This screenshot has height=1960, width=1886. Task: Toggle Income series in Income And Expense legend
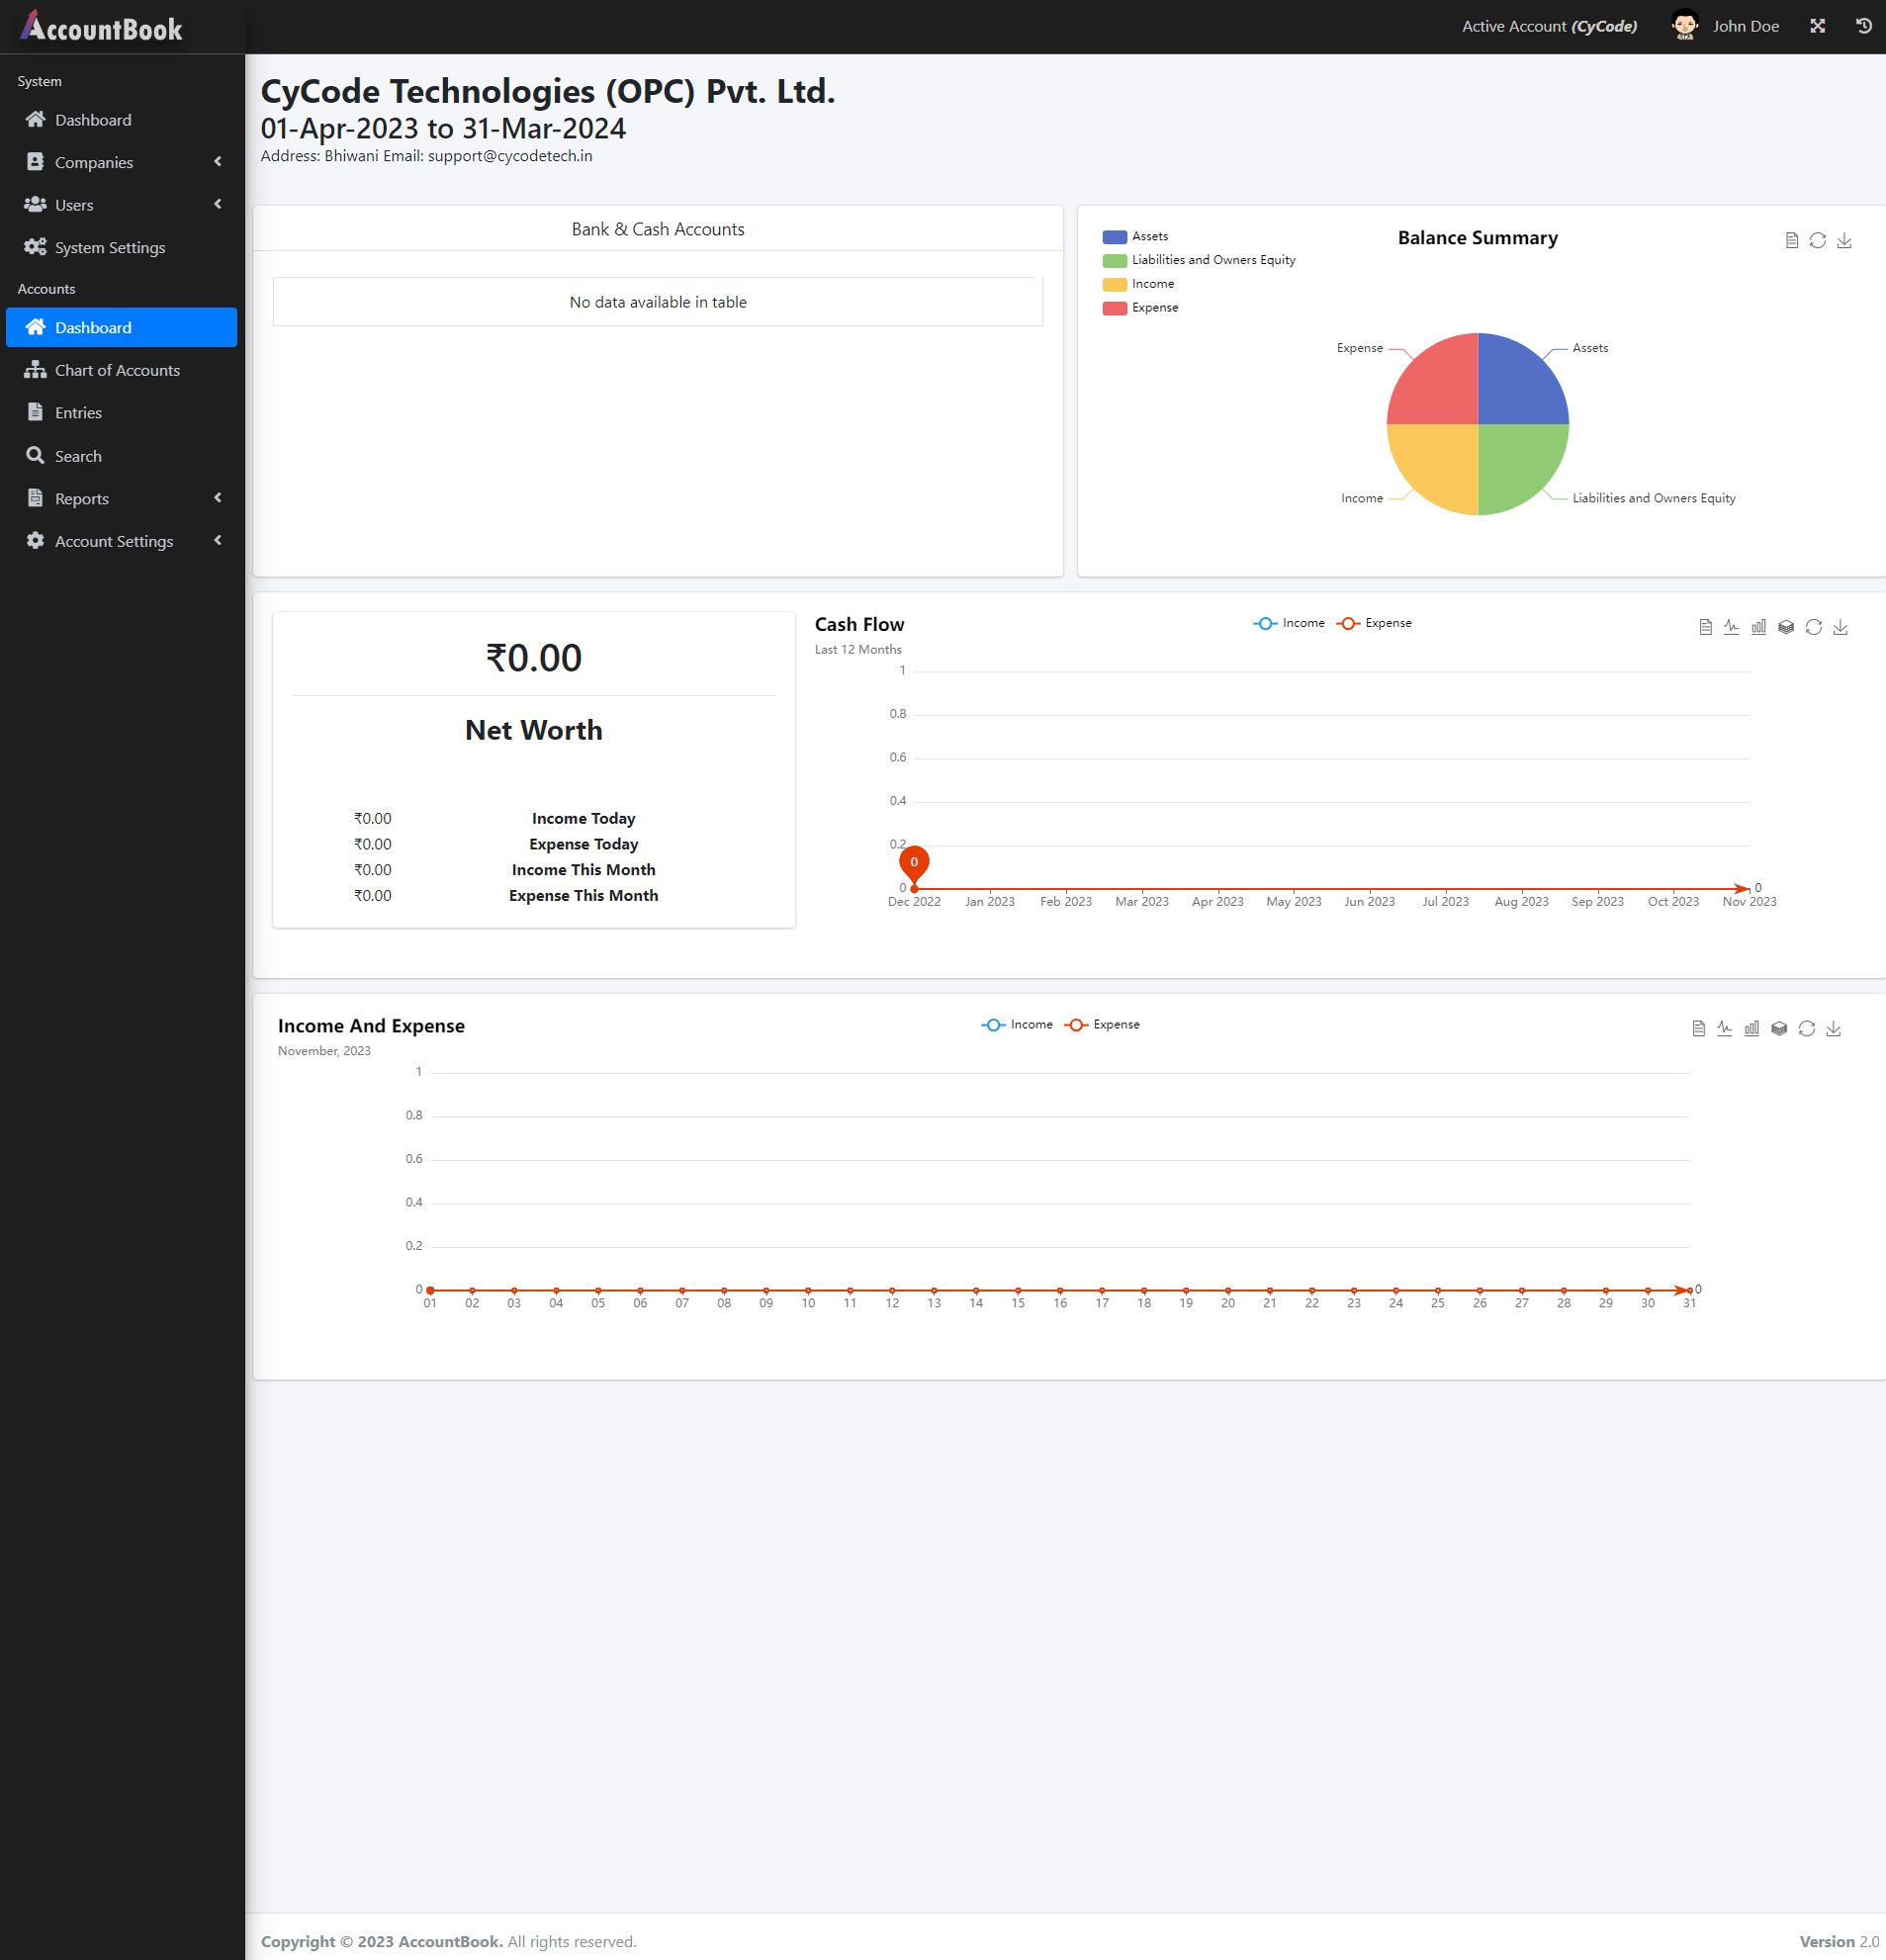coord(1017,1025)
